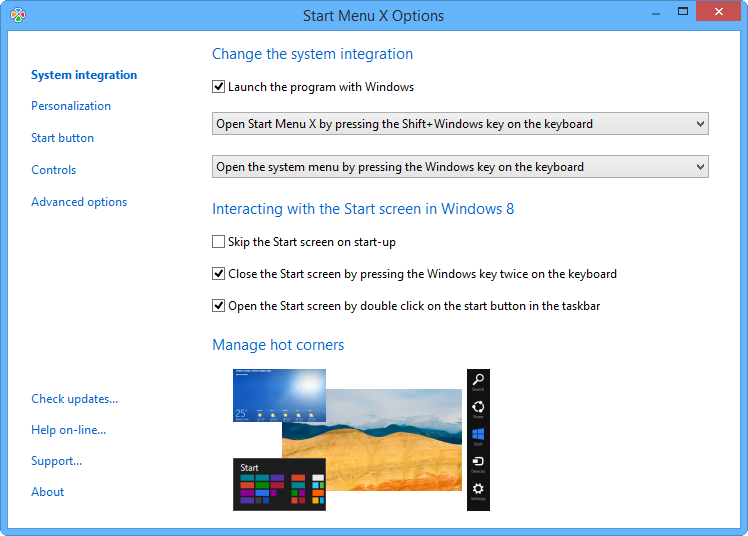Click the Search charm icon in hot corners preview

(x=478, y=380)
